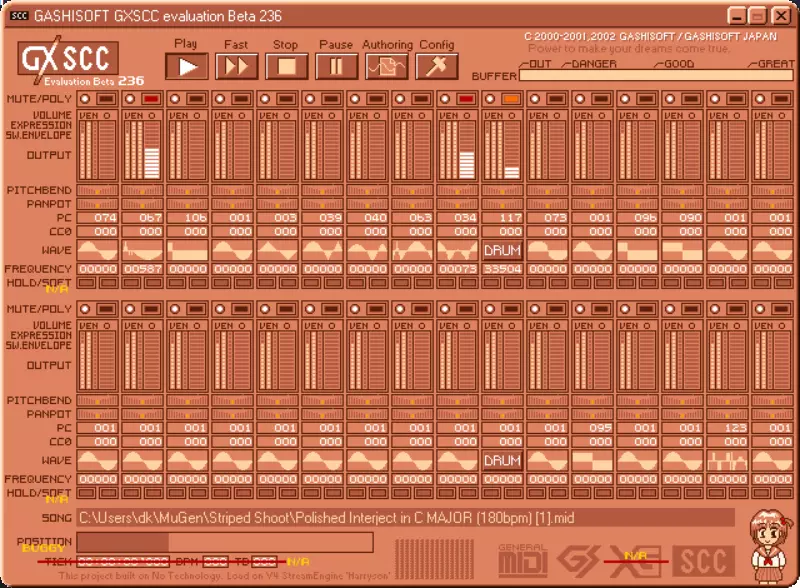Toggle the mute circle of the PC 096 channel
Image resolution: width=800 pixels, height=588 pixels.
pyautogui.click(x=625, y=99)
